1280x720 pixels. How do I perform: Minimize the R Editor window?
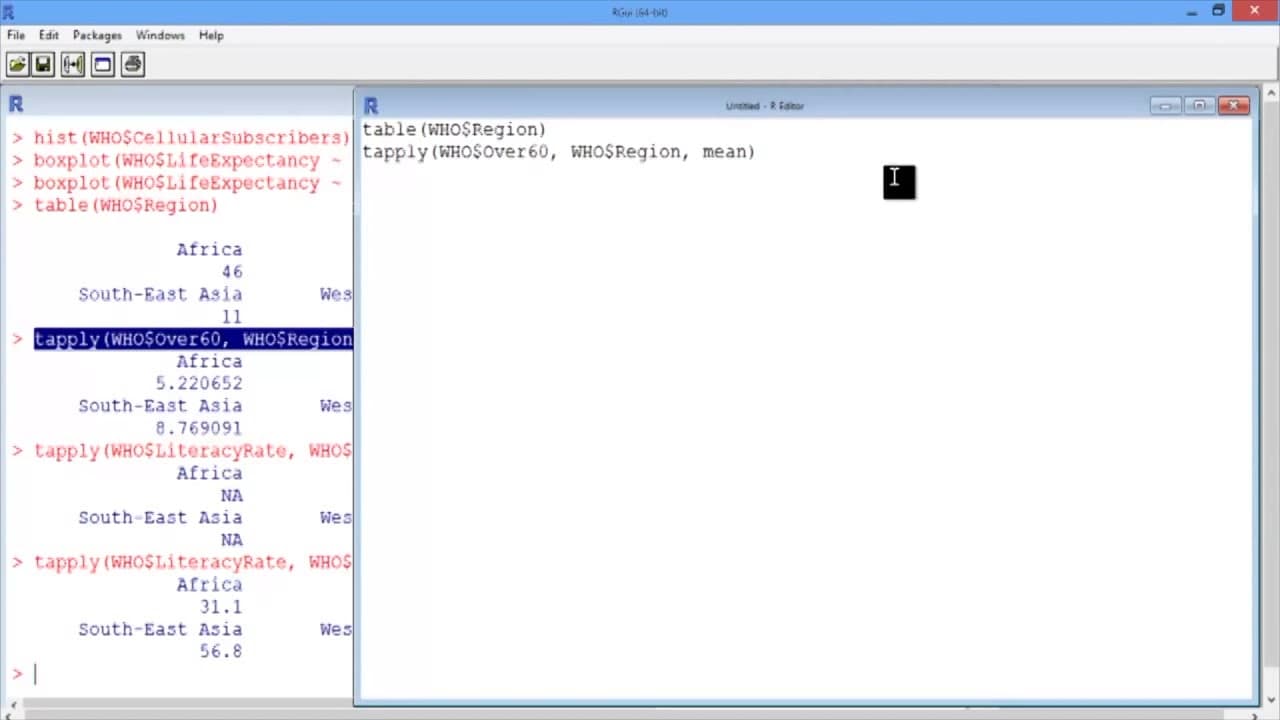coord(1165,105)
